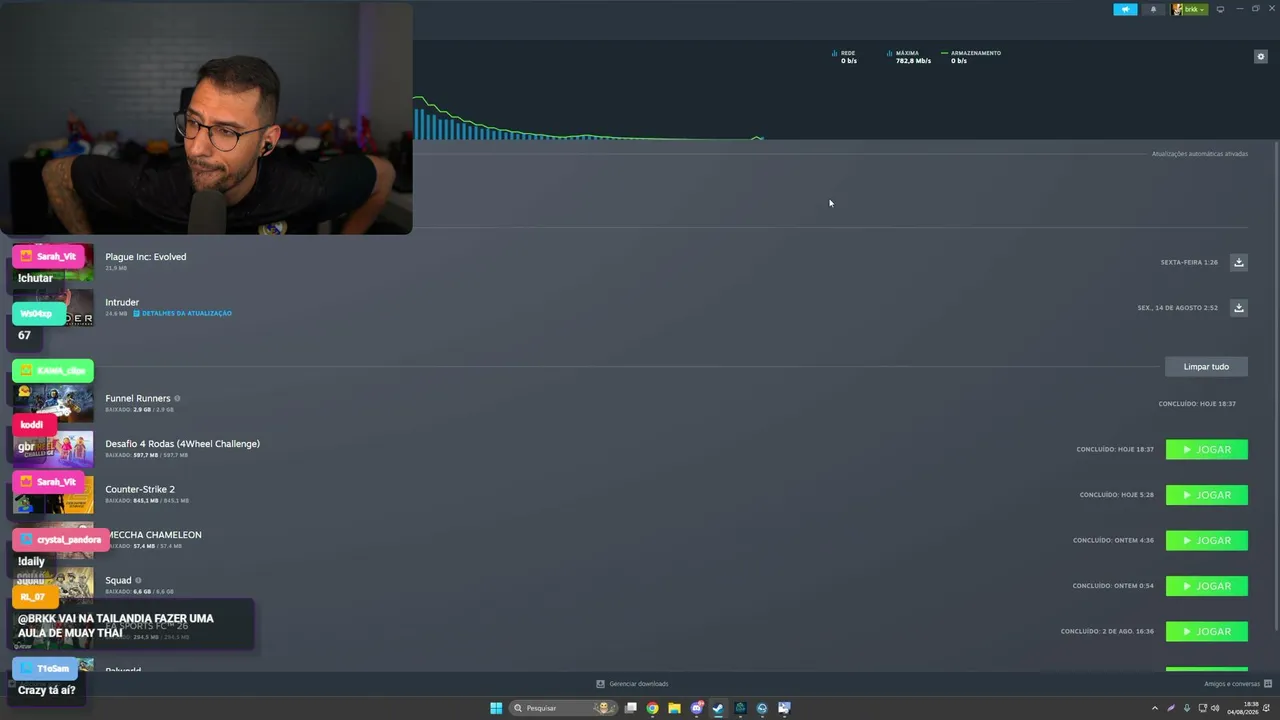
Task: Play Counter-Strike 2
Action: point(1207,495)
